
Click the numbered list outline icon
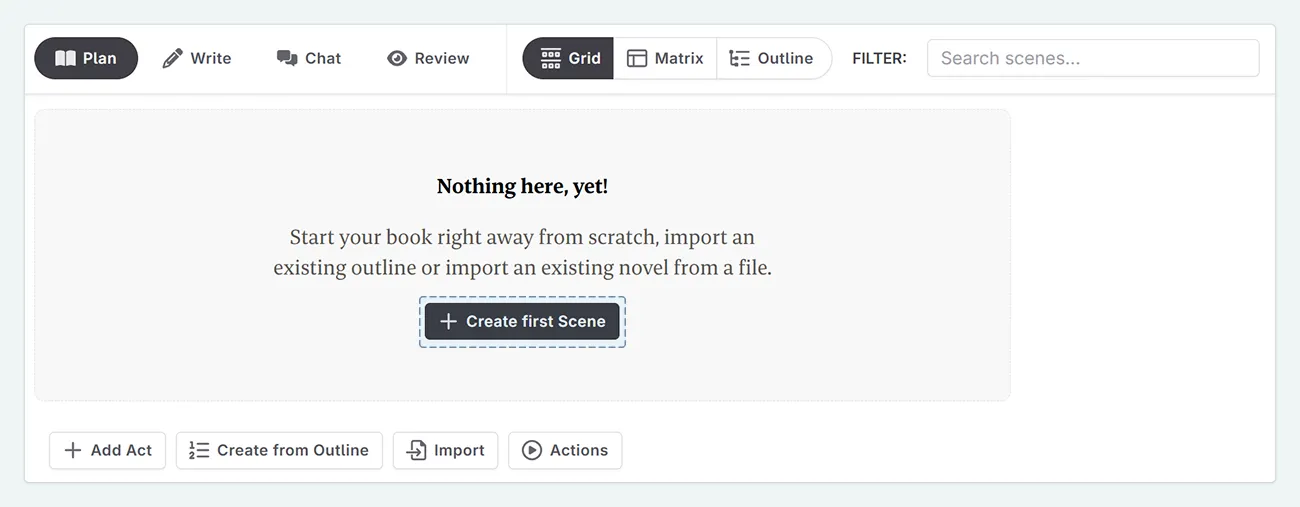(199, 450)
